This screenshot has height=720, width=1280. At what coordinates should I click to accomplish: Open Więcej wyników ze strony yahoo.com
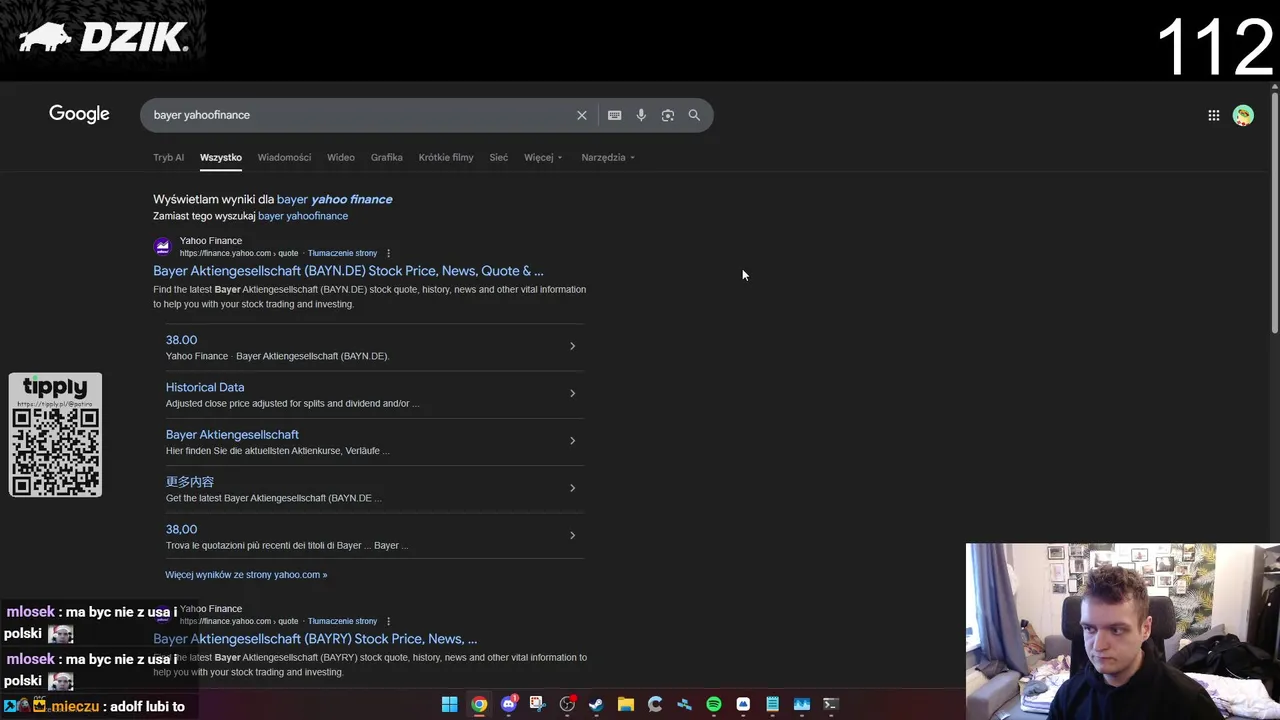click(246, 575)
